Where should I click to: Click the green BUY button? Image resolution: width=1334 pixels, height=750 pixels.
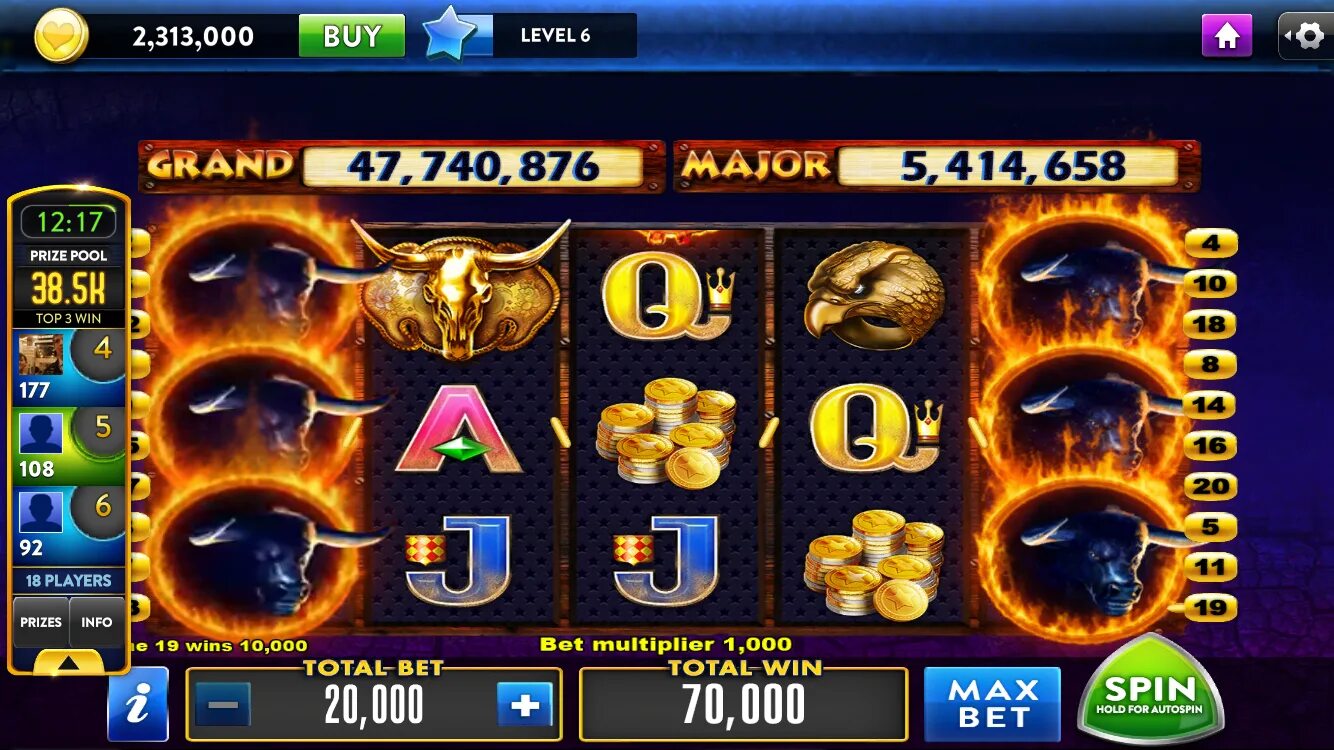pos(352,36)
